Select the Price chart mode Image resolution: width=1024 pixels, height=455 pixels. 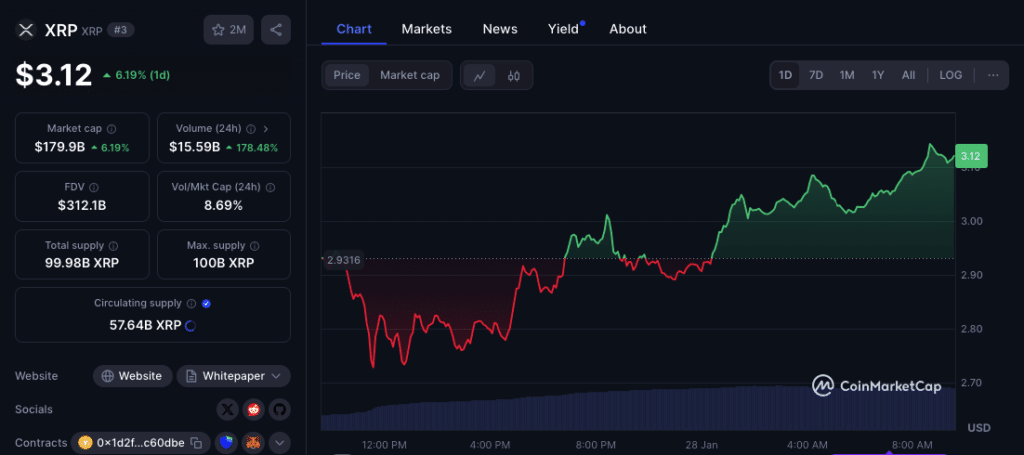pyautogui.click(x=347, y=75)
